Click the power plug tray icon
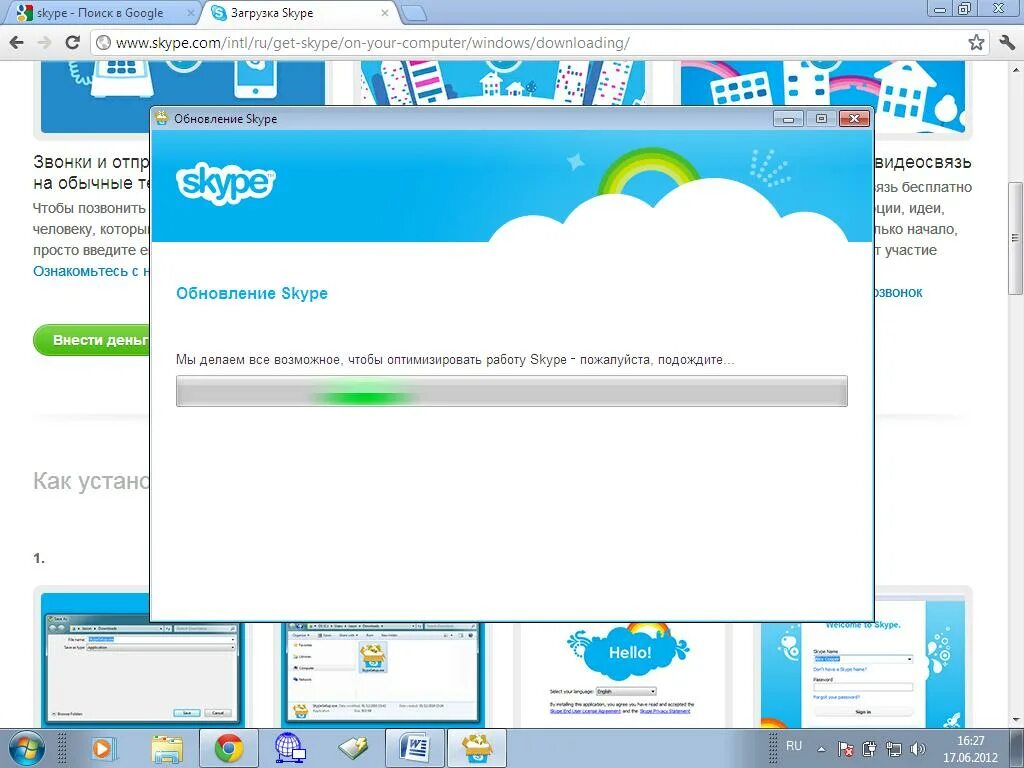Screen dimensions: 1024x768 (x=869, y=749)
